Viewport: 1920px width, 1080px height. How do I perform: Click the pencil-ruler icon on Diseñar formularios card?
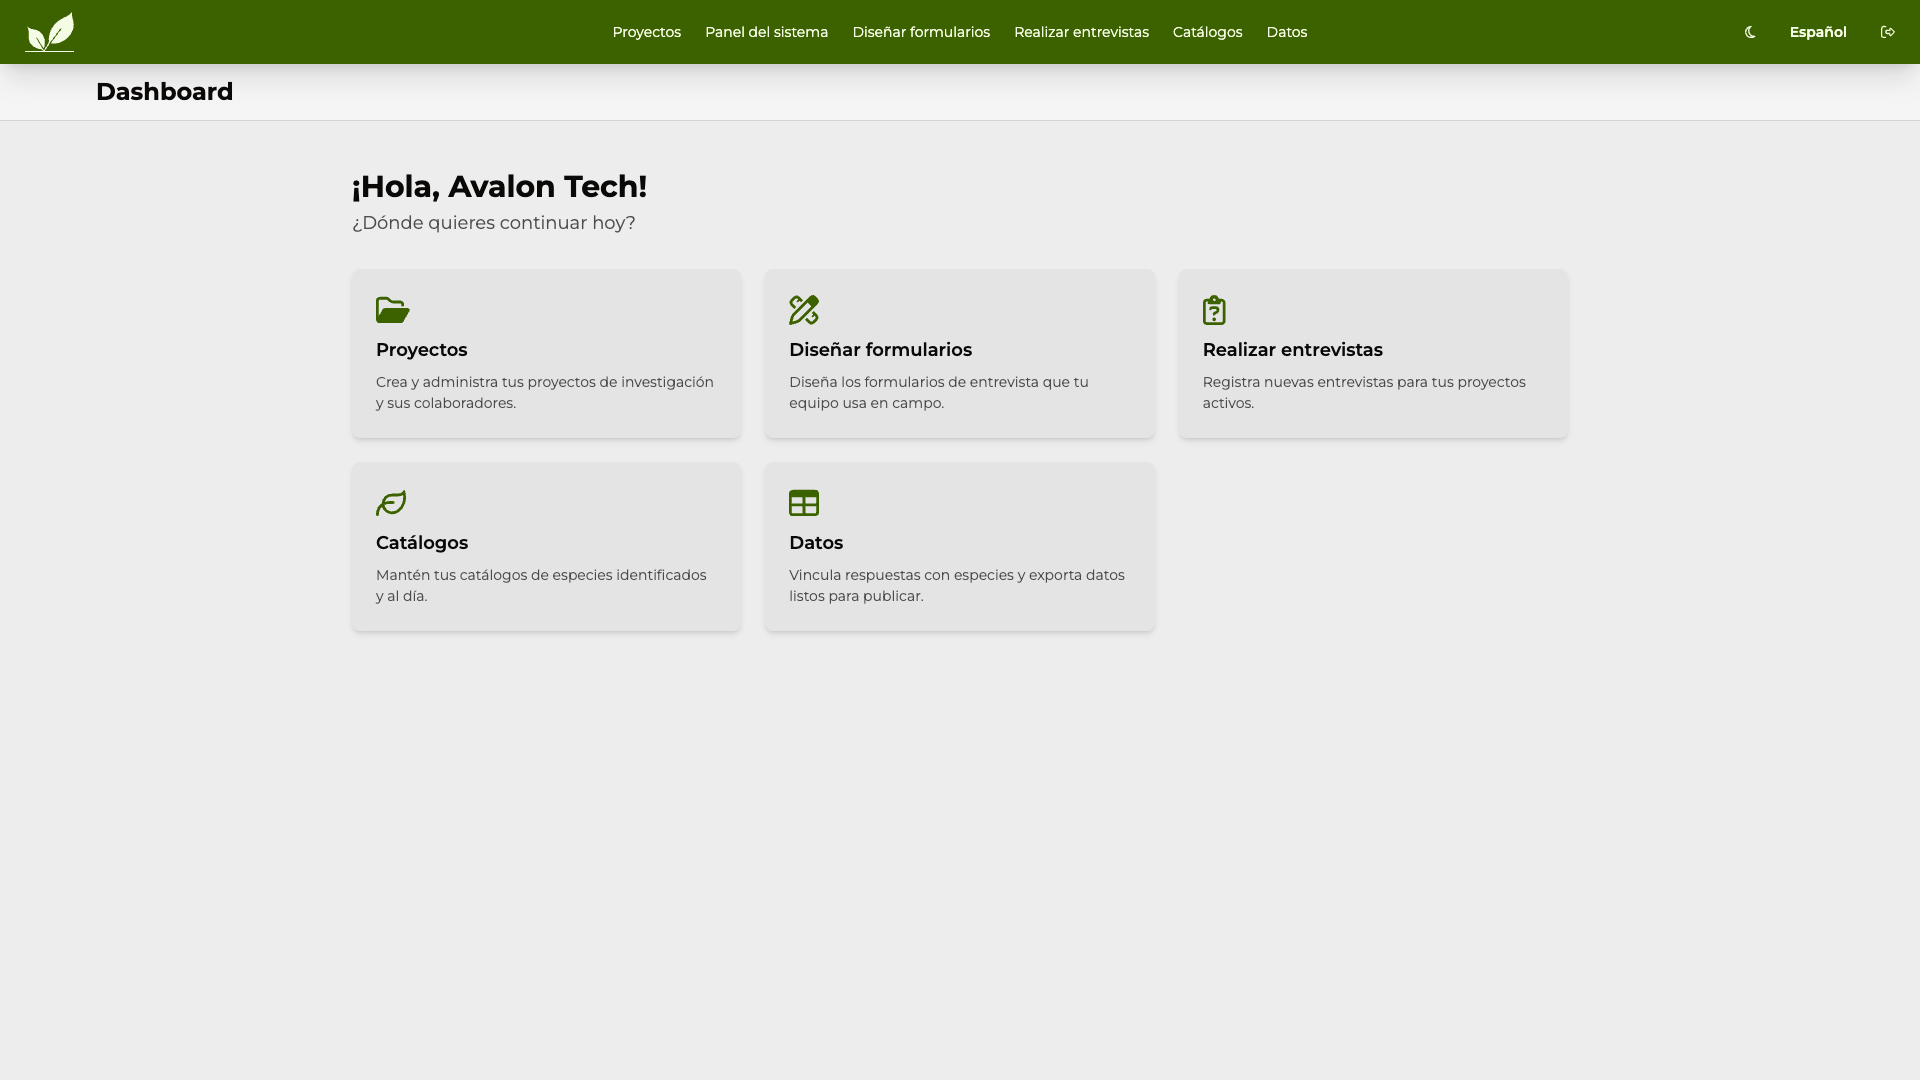tap(804, 310)
